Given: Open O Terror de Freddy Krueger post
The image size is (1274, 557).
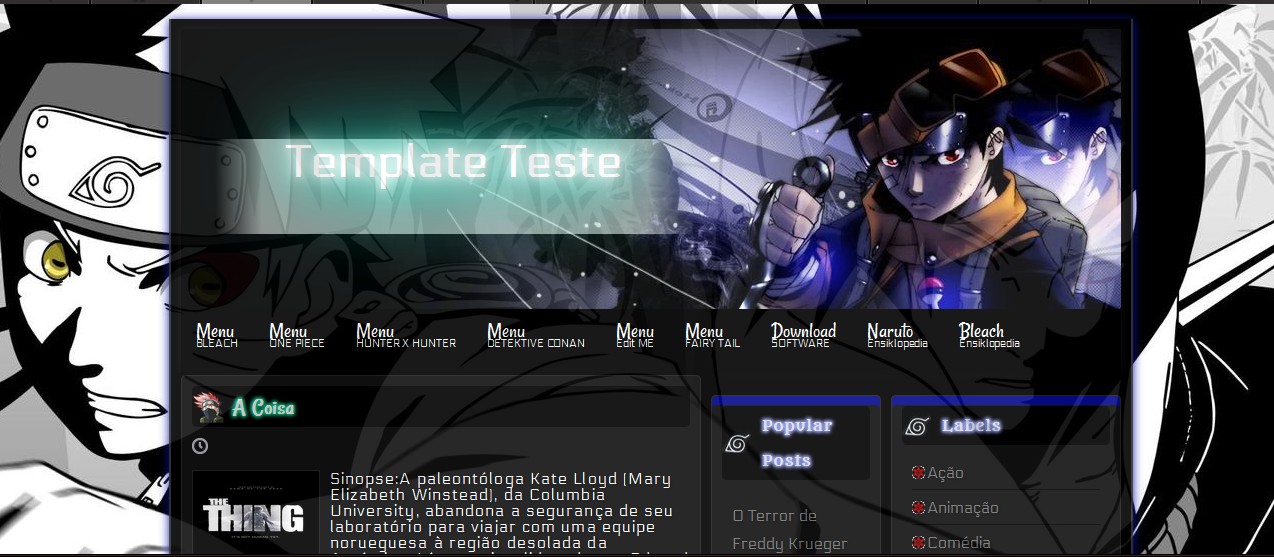Looking at the screenshot, I should point(790,530).
